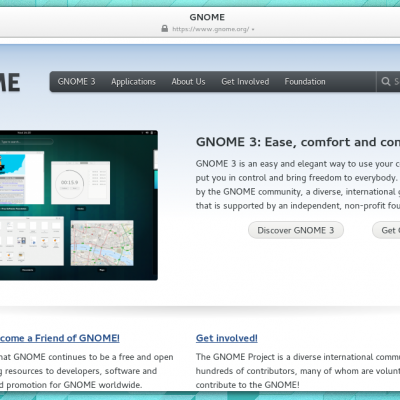Open the Foundation menu item
The image size is (400, 400).
(305, 81)
